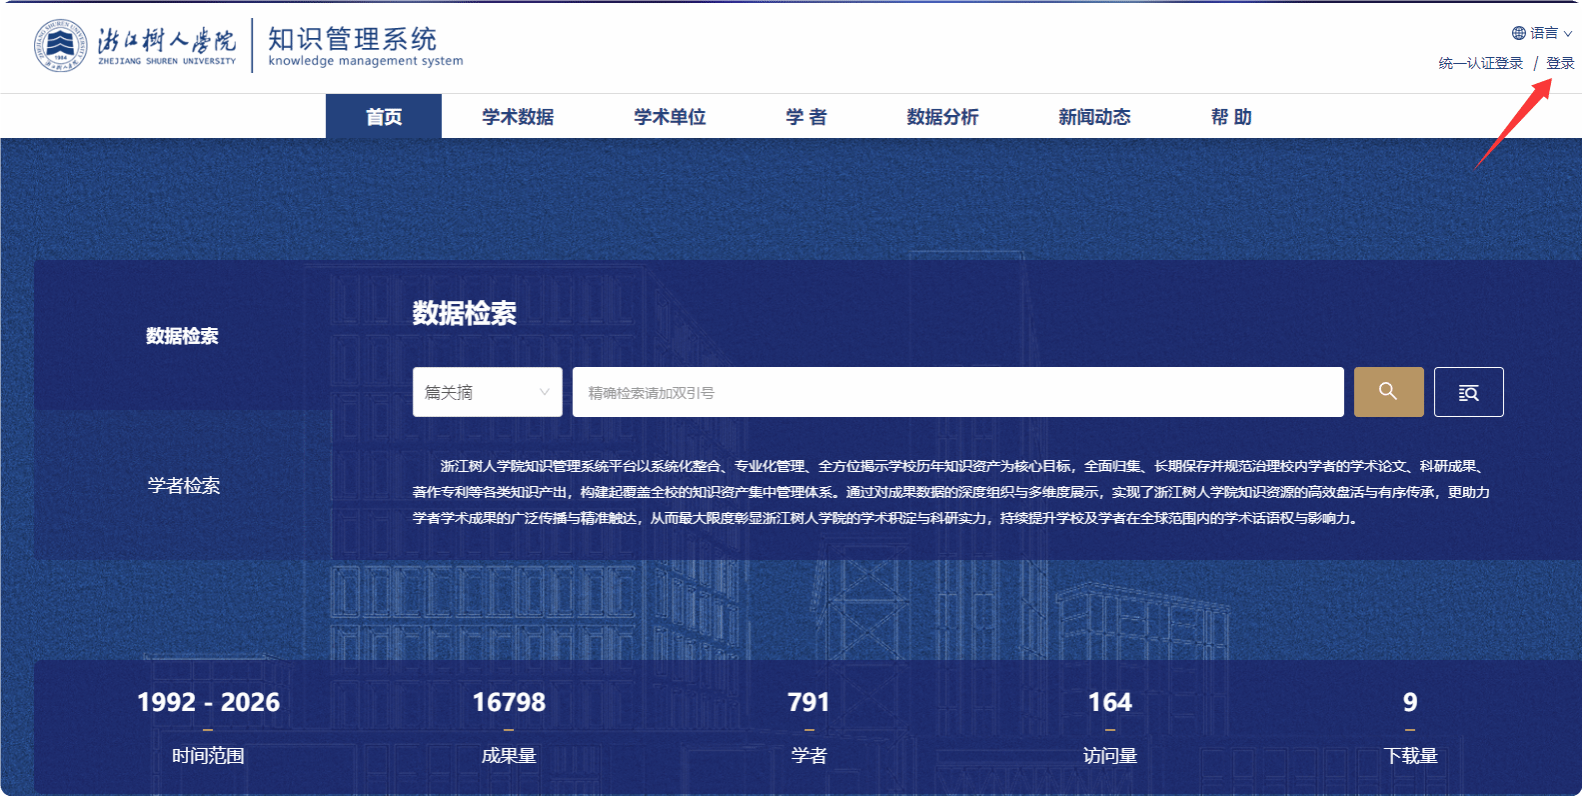Screen dimensions: 1582x796
Task: Click the 登录 login link
Action: [x=1560, y=63]
